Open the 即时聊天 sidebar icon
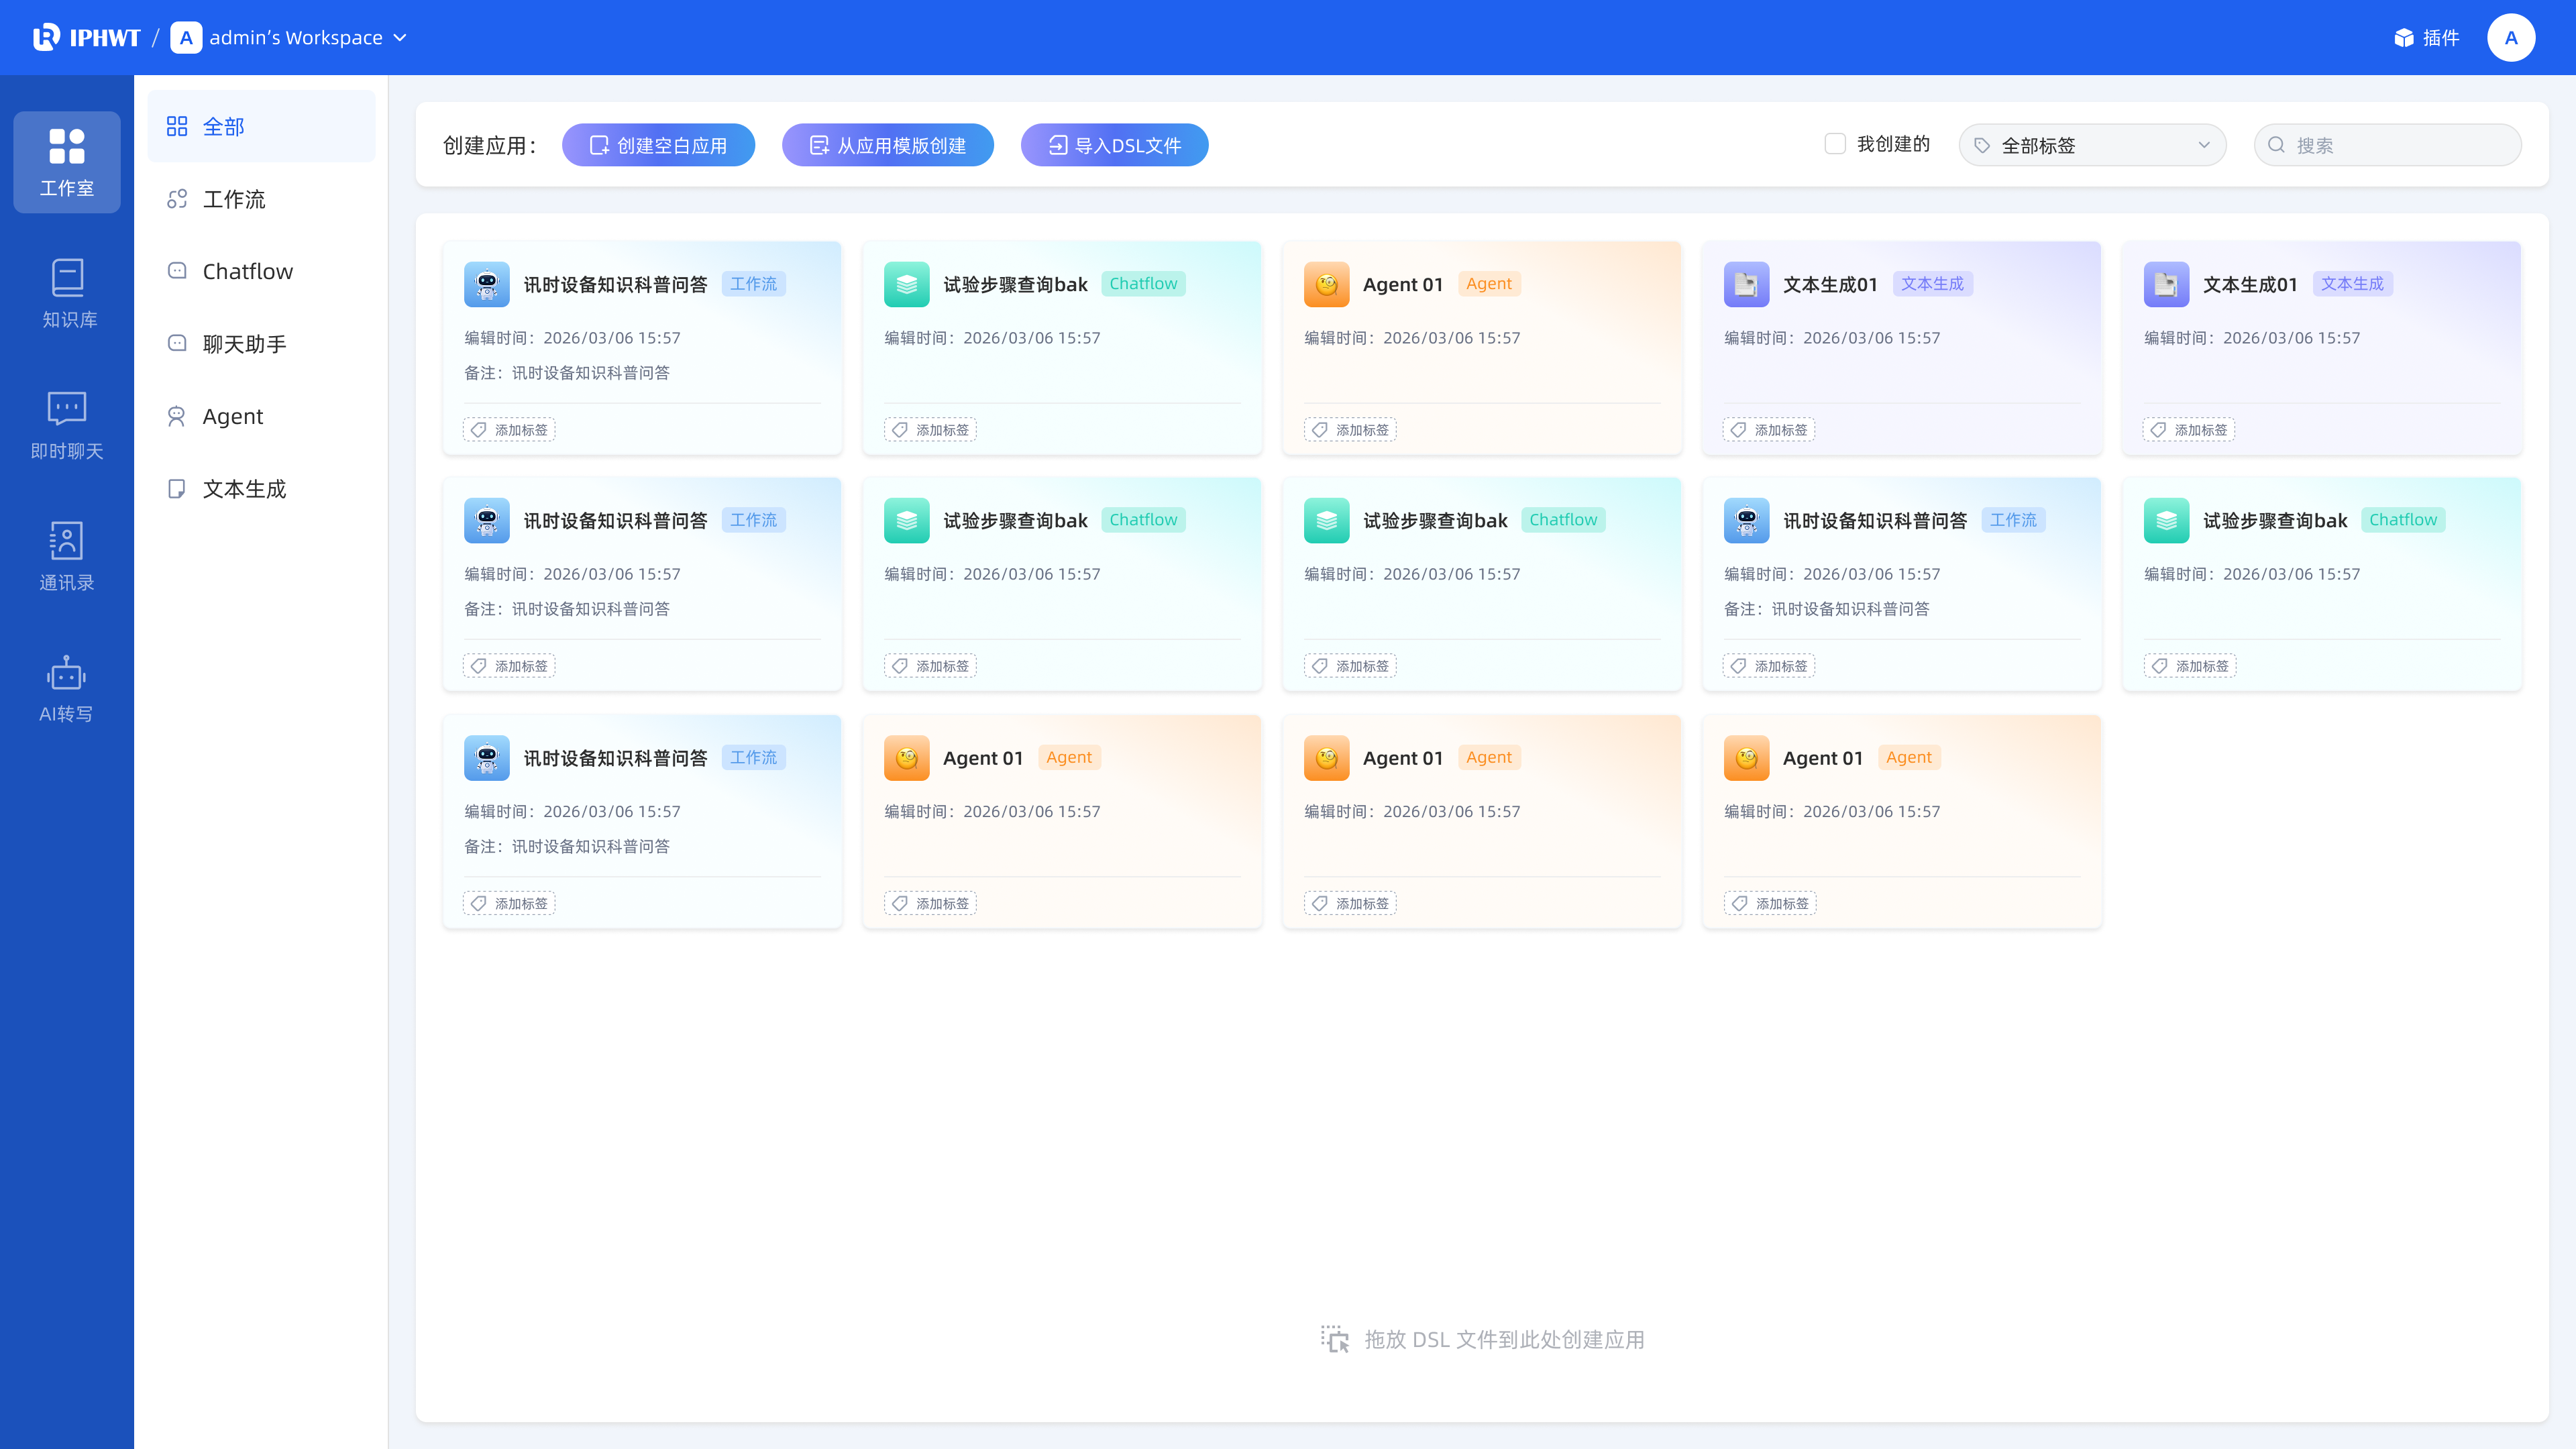2576x1449 pixels. [x=67, y=409]
